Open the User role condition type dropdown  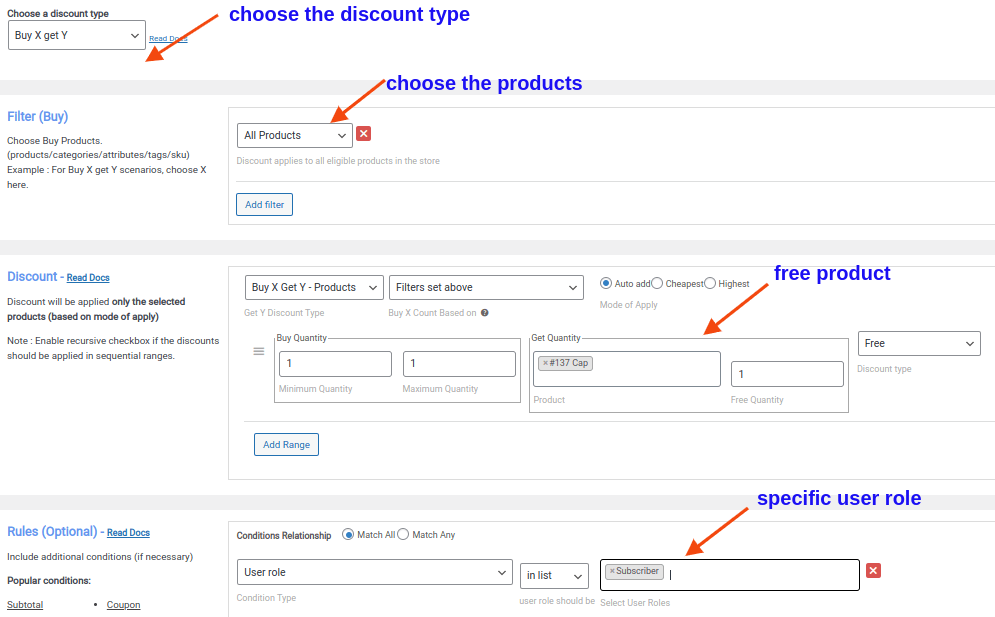point(374,572)
